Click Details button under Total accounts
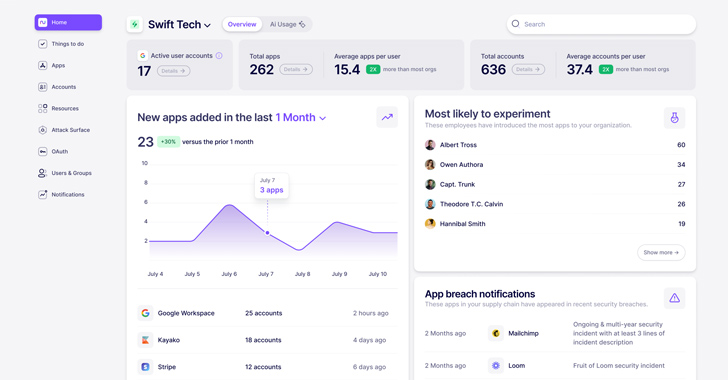 (x=528, y=70)
